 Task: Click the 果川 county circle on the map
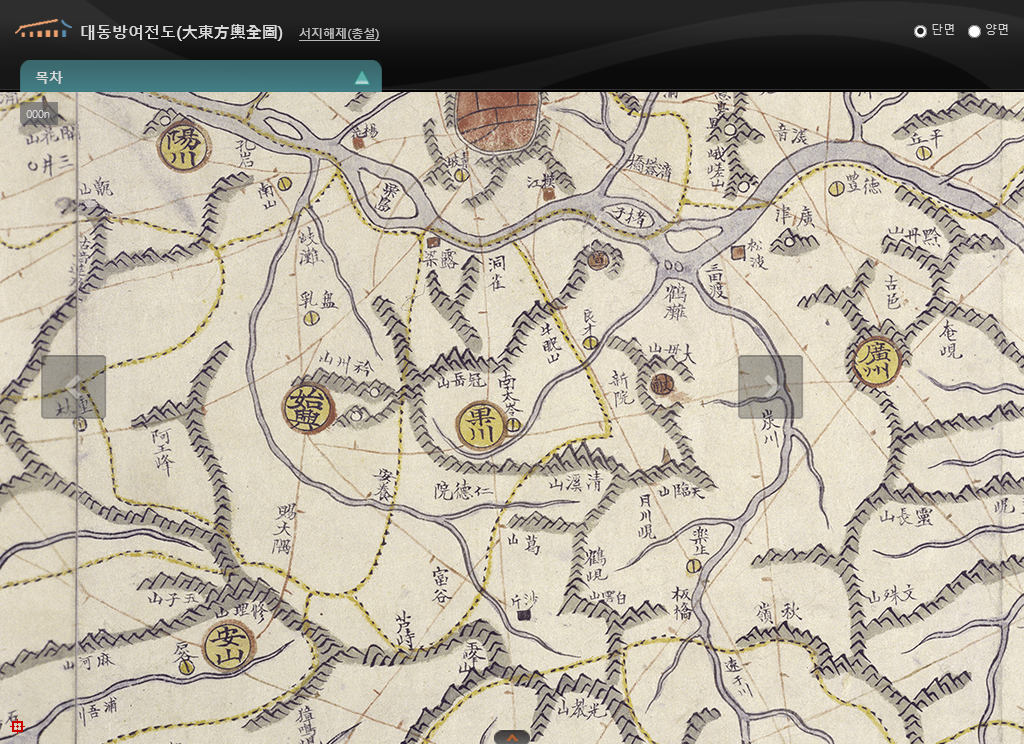coord(482,426)
